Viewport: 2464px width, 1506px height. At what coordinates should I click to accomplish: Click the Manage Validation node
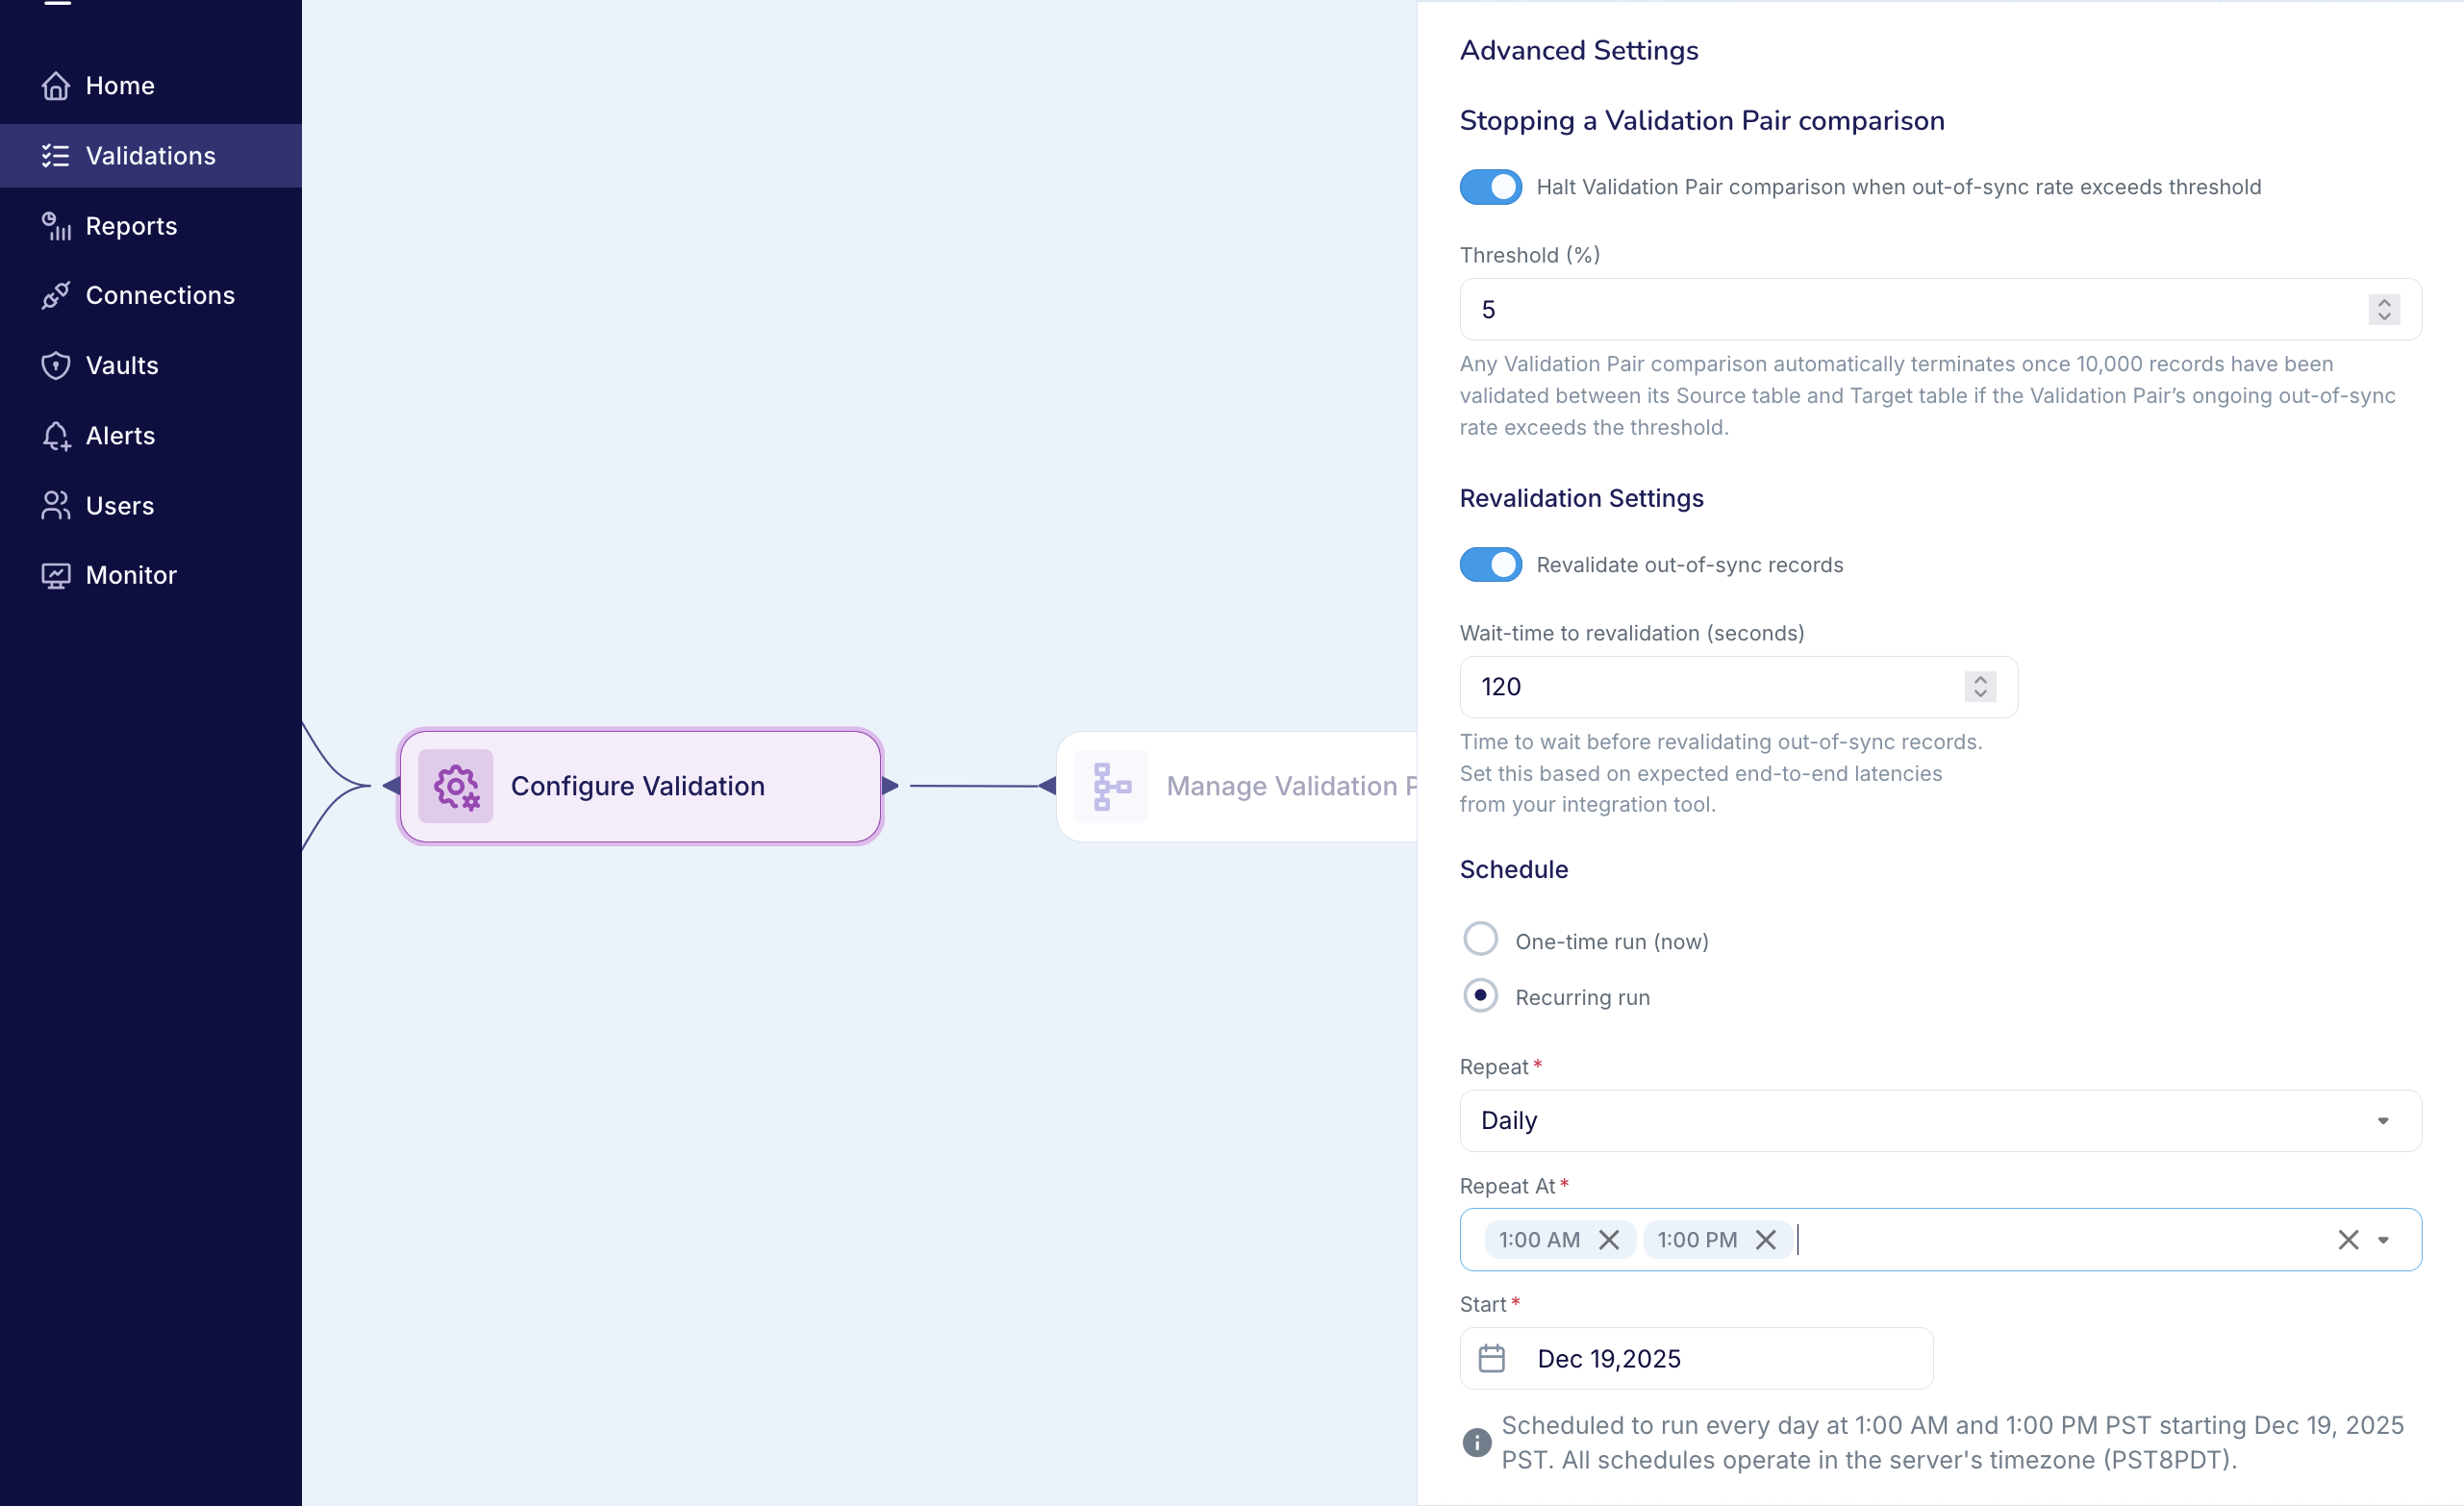pyautogui.click(x=1240, y=786)
